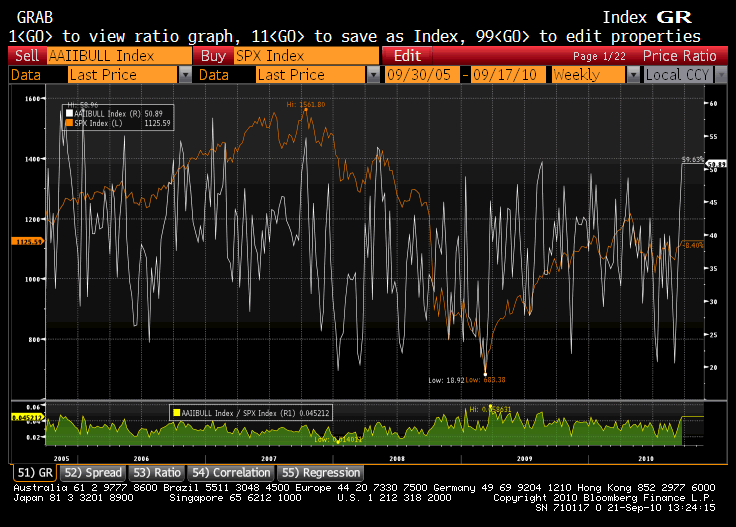
Task: Open the 55) Regression tab
Action: click(321, 473)
